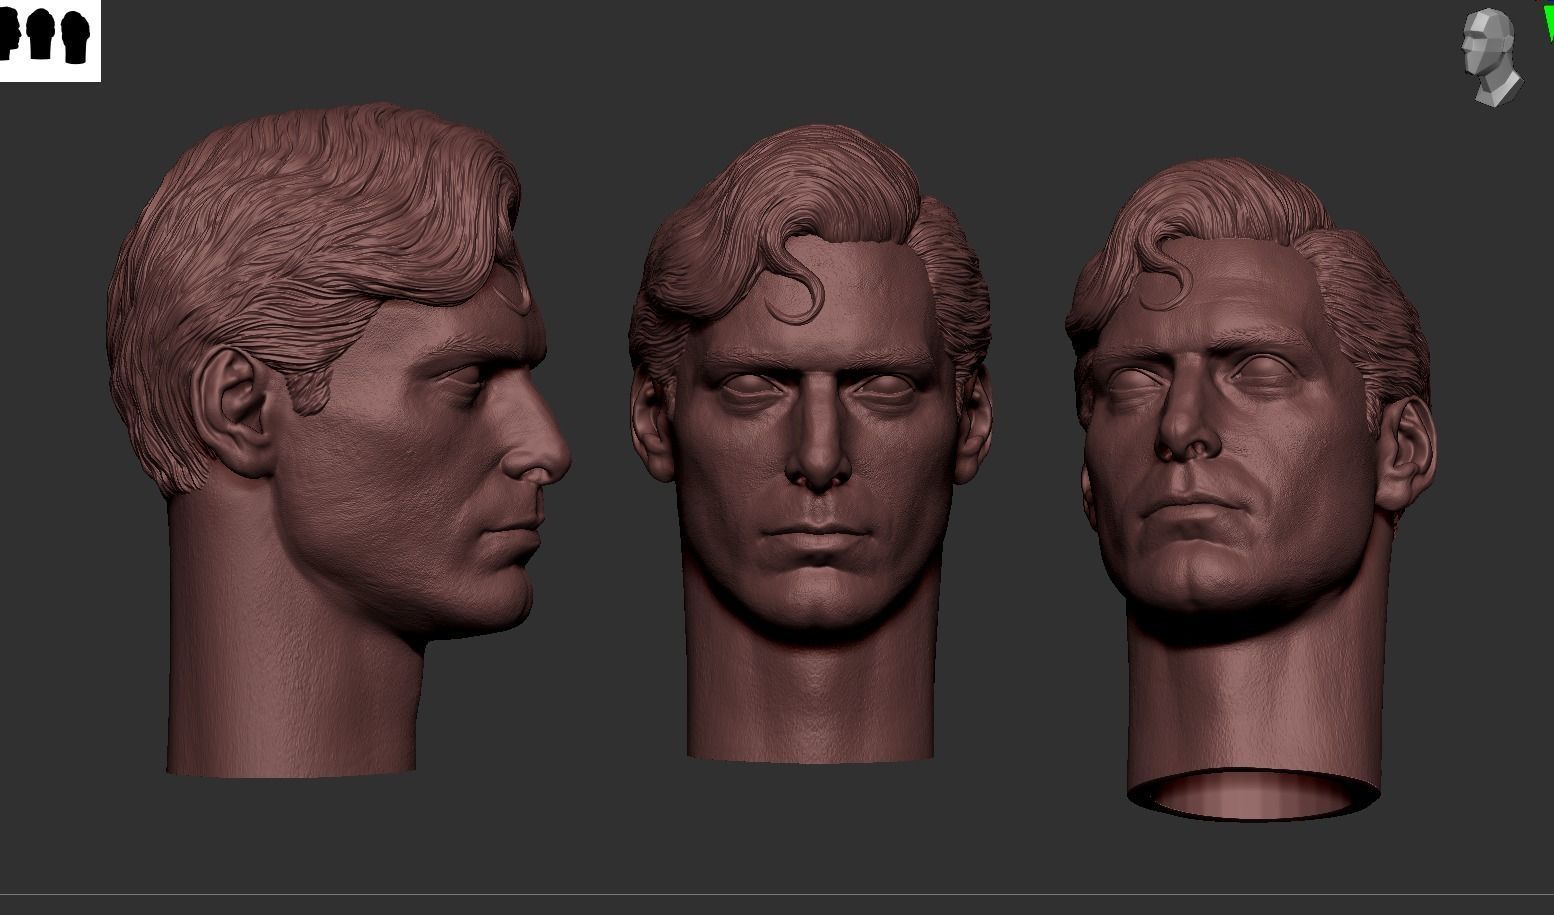Screen dimensions: 1554x915
Task: Select the side-profile head sculpt
Action: 339,440
